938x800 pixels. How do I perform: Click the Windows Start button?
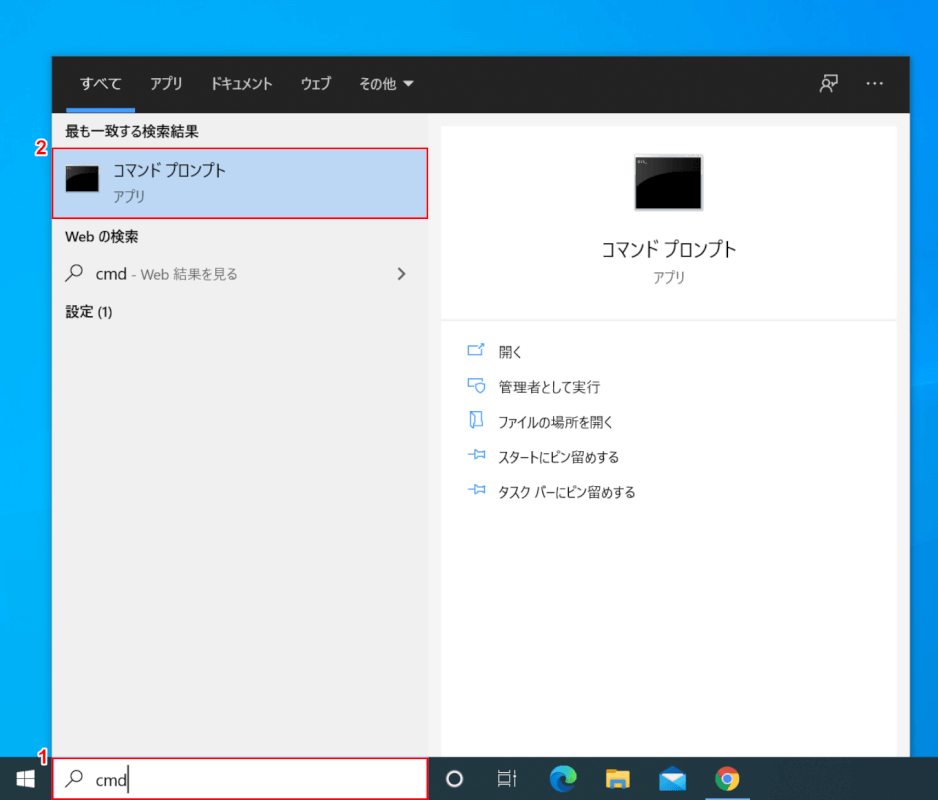pos(25,779)
